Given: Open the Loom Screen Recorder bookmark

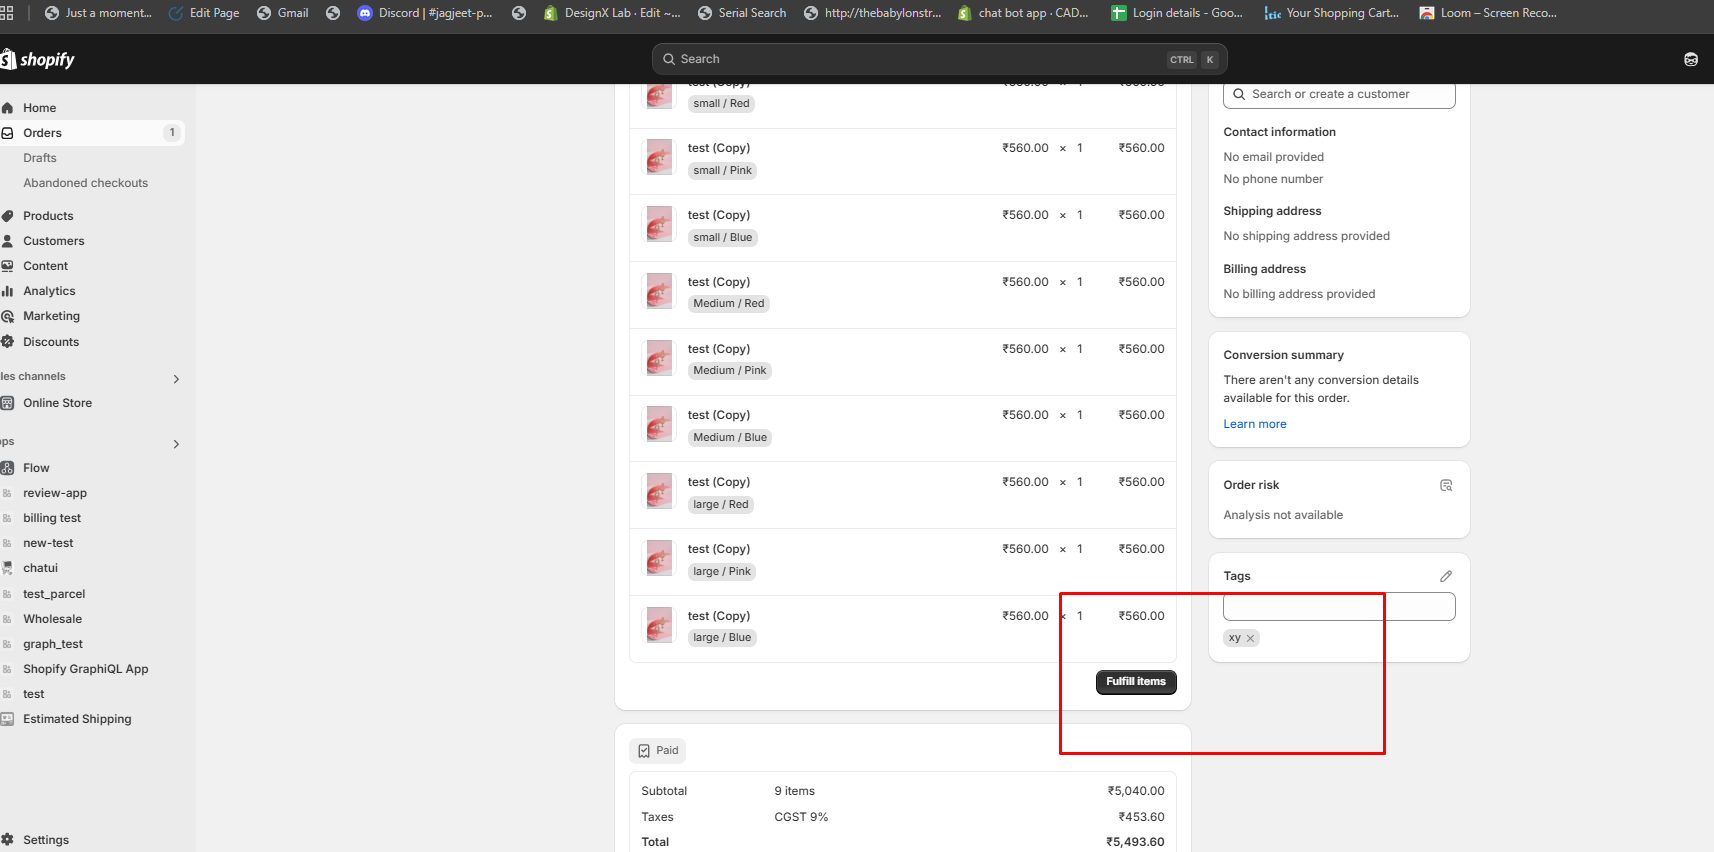Looking at the screenshot, I should [1488, 13].
